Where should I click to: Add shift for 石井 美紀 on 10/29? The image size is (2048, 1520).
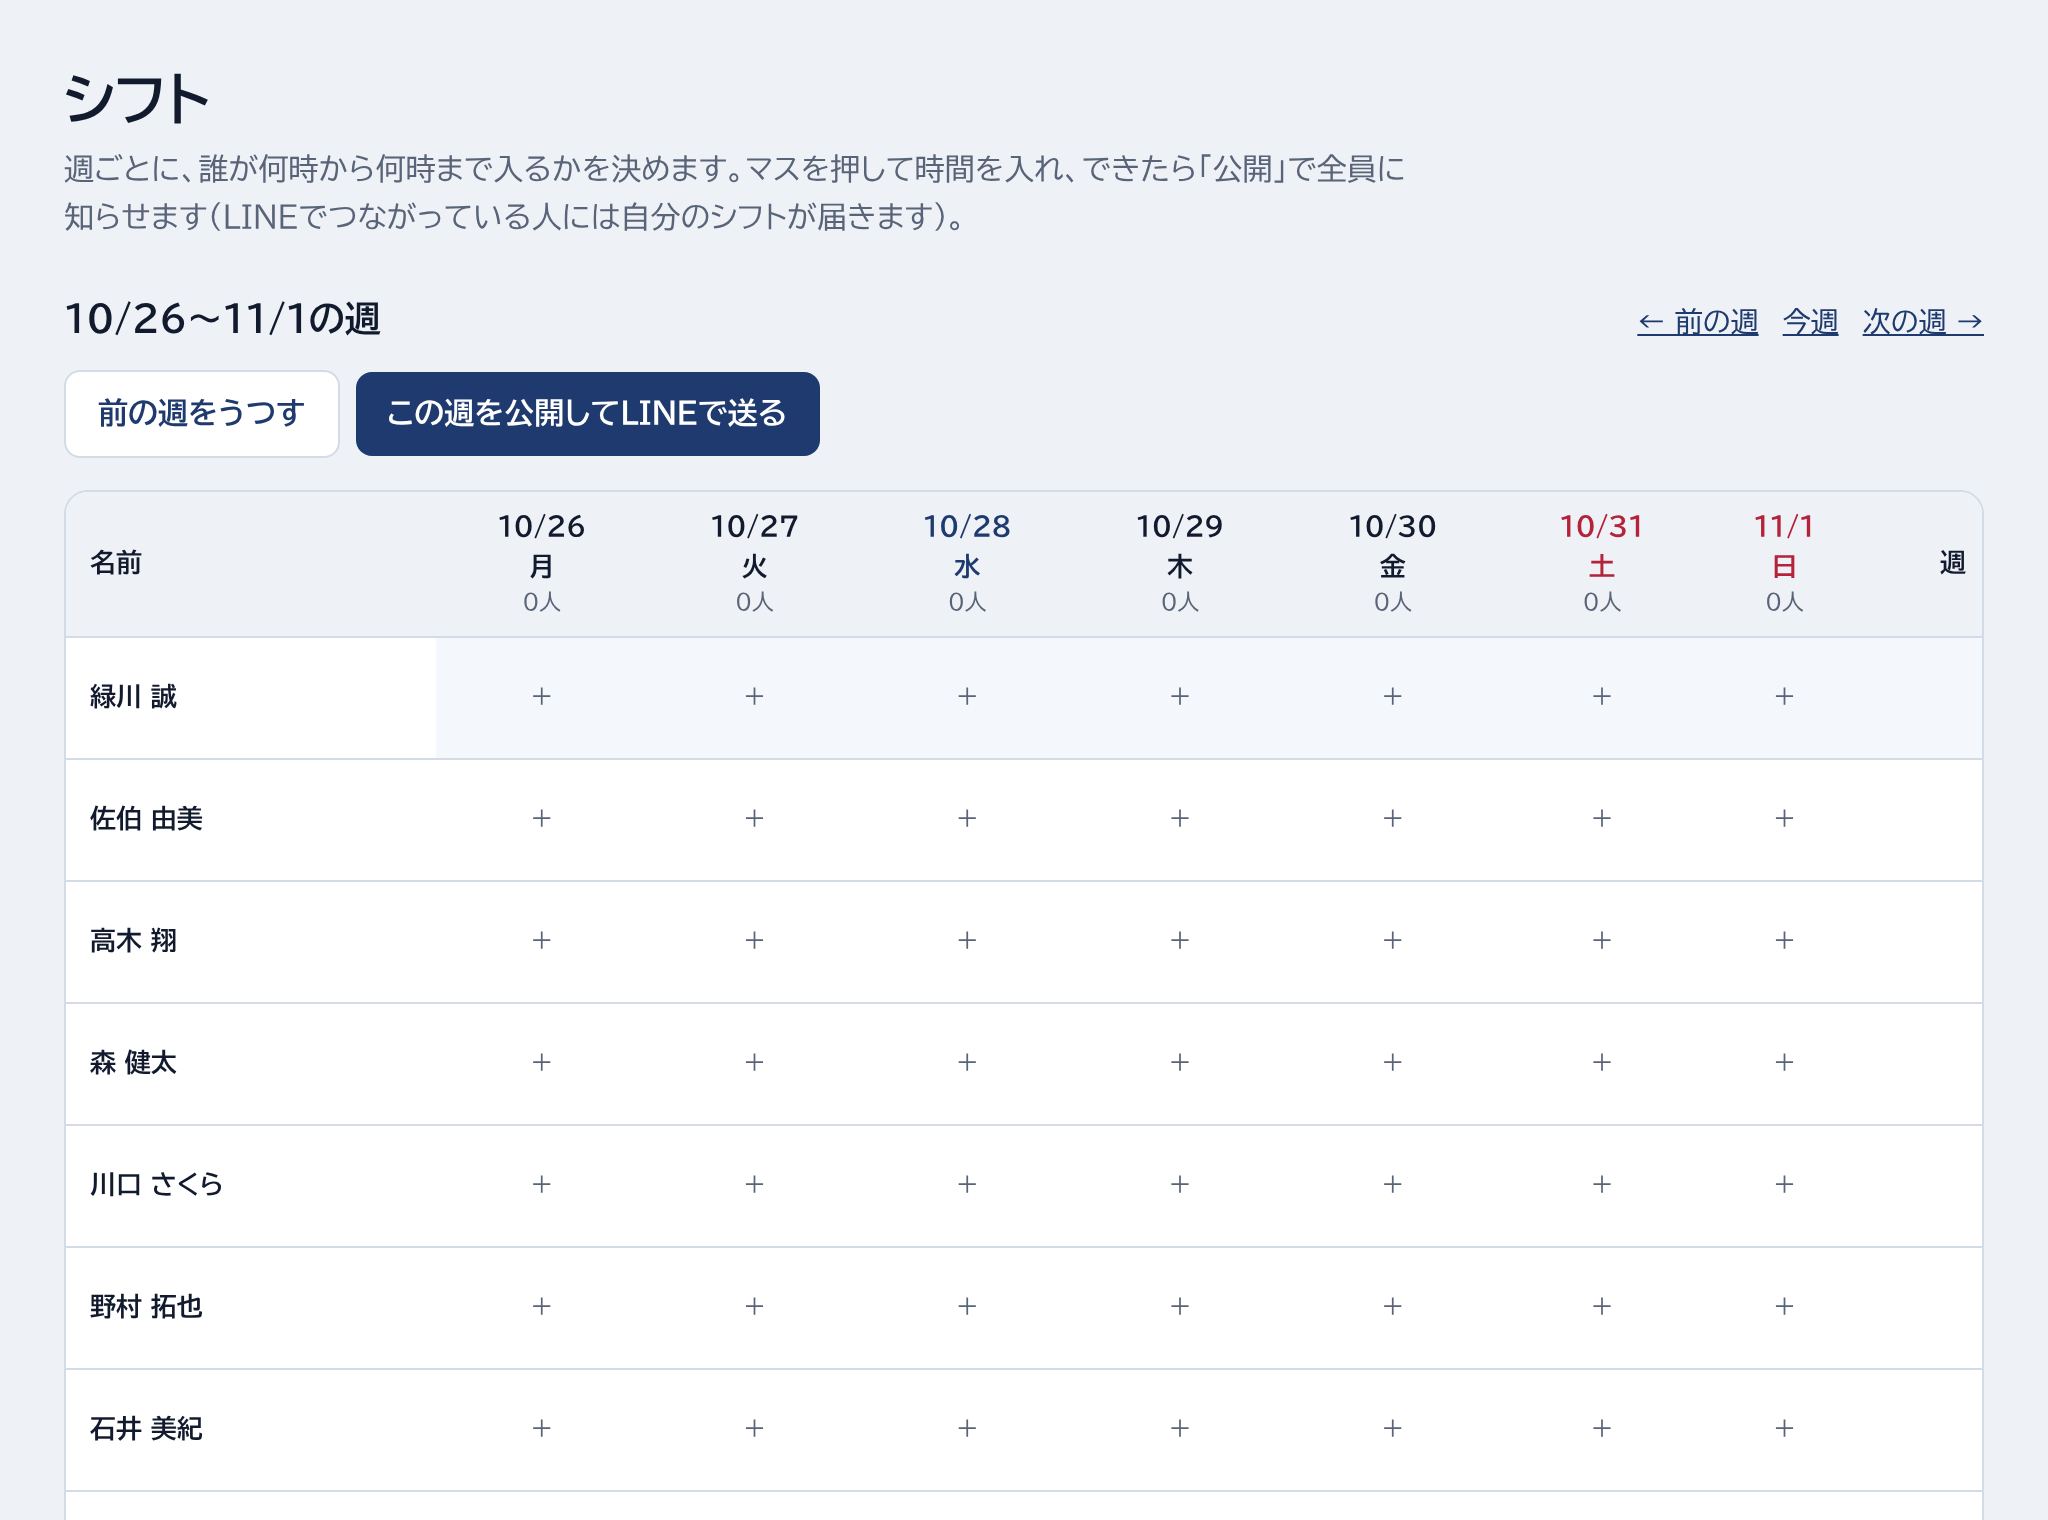click(x=1180, y=1429)
